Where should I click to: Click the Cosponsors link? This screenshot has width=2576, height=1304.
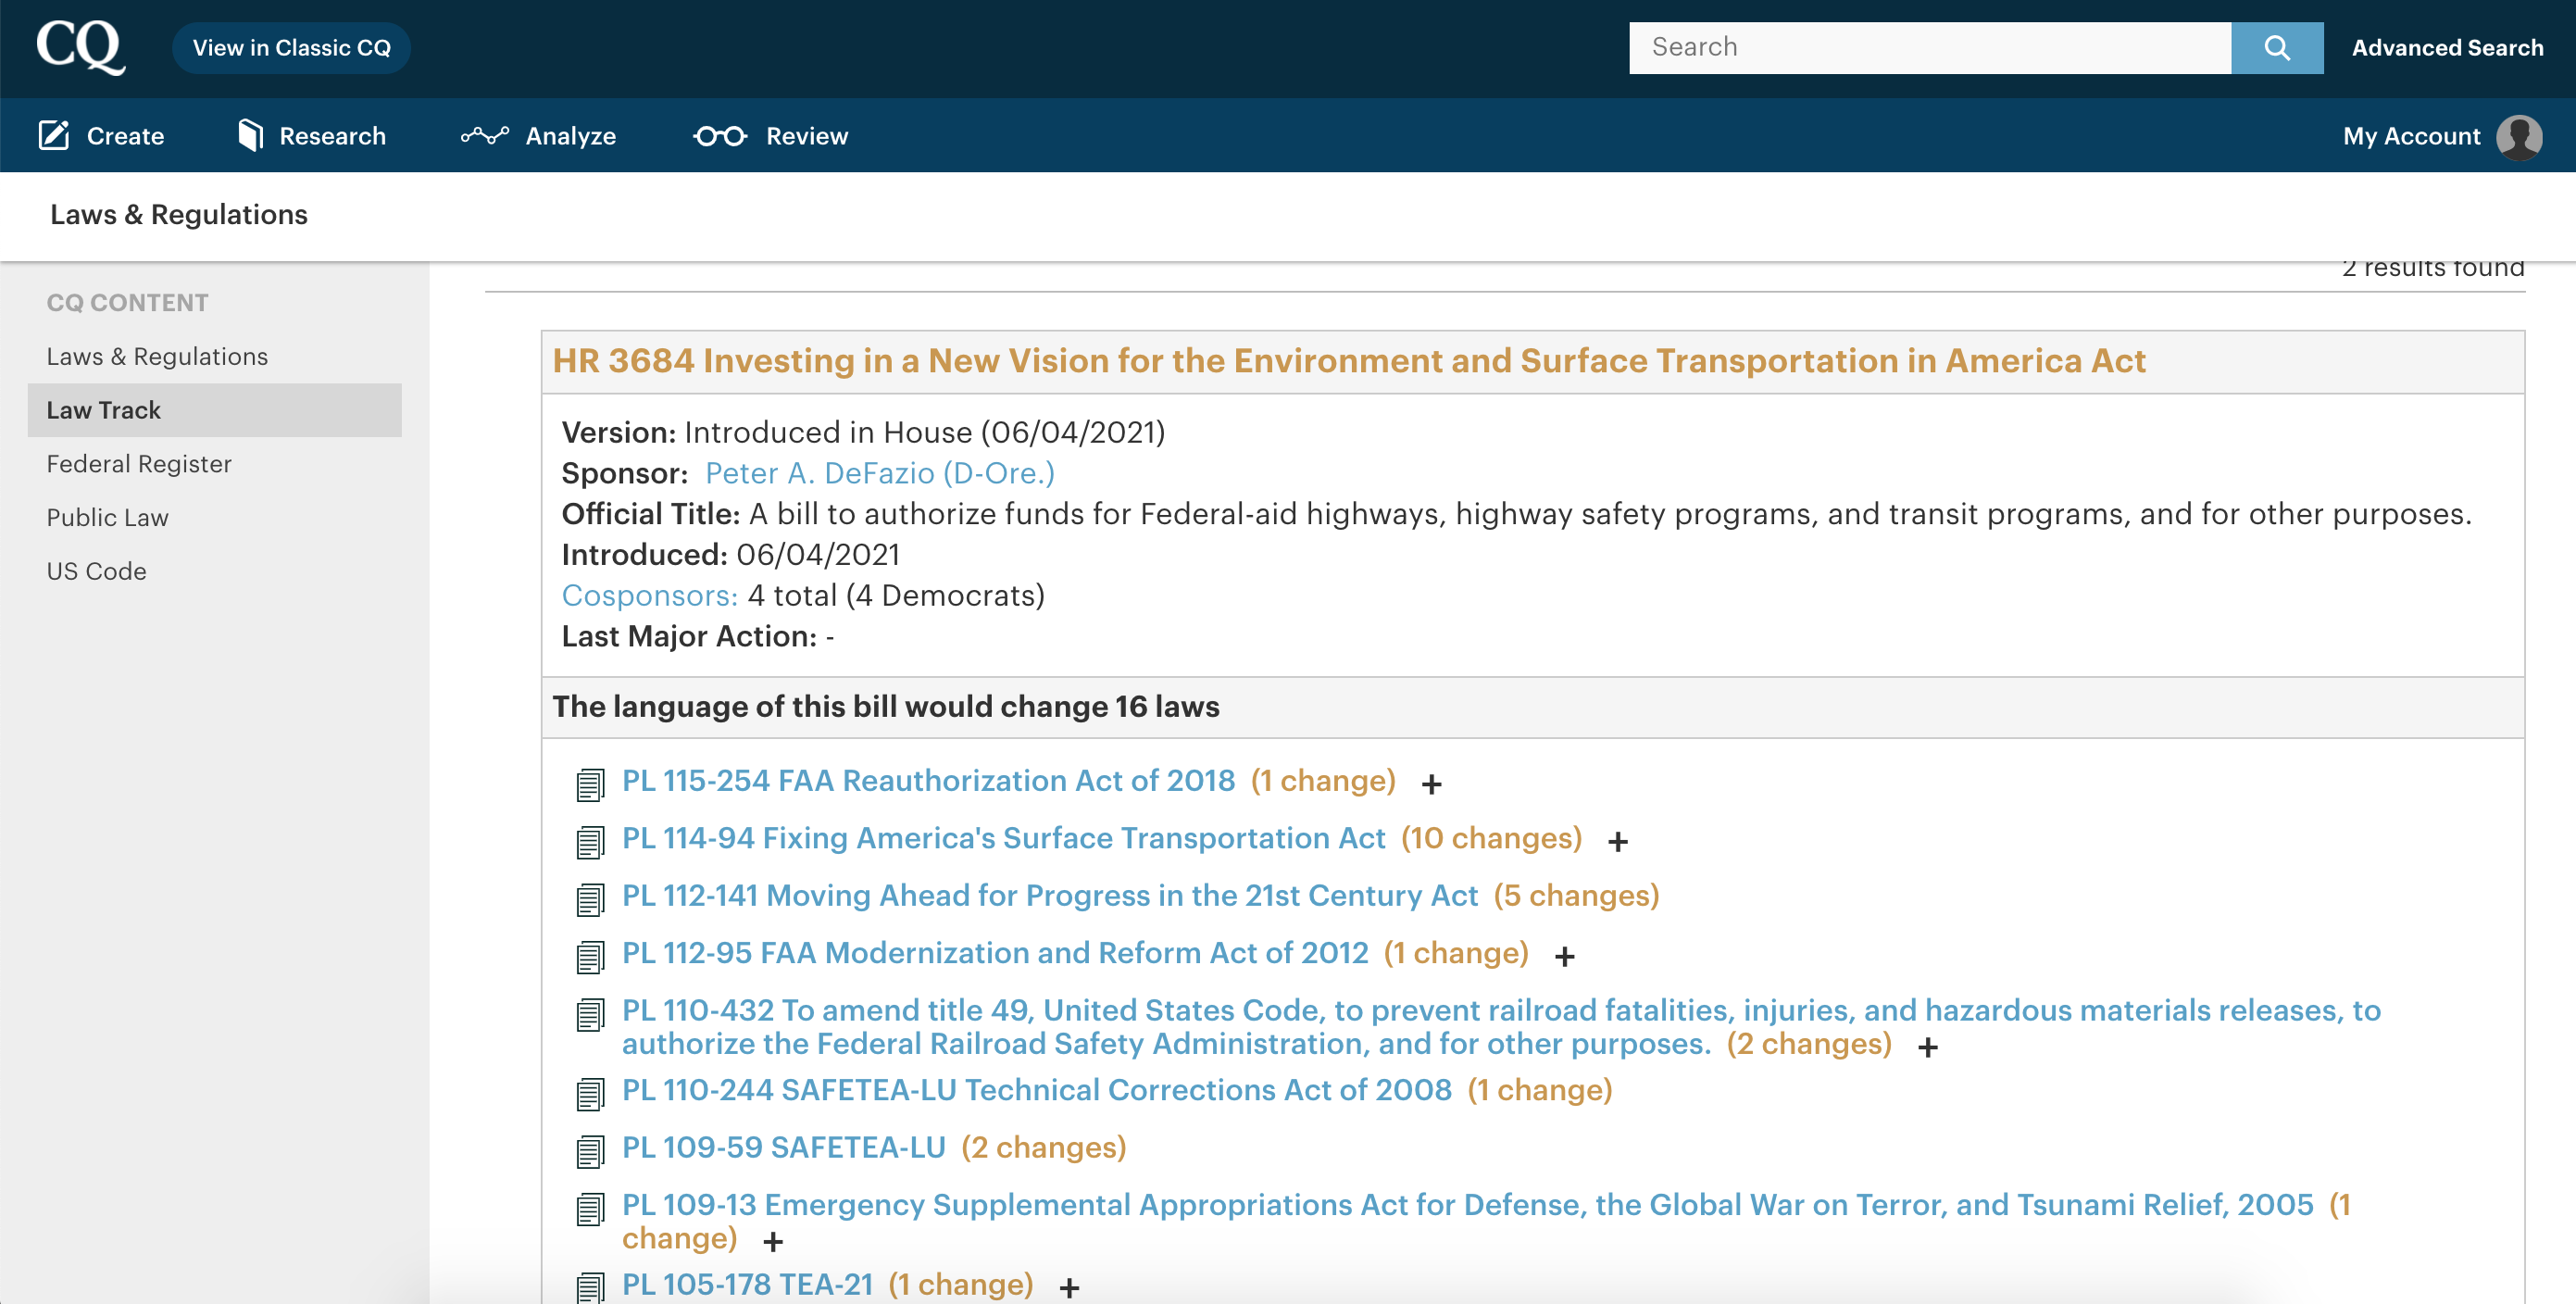(649, 596)
